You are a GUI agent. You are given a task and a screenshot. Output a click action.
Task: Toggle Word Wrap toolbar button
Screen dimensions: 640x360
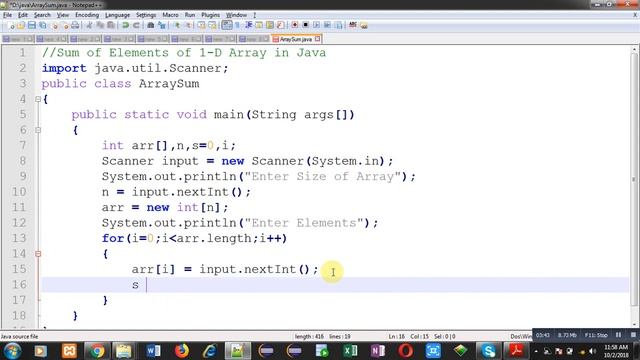227,25
